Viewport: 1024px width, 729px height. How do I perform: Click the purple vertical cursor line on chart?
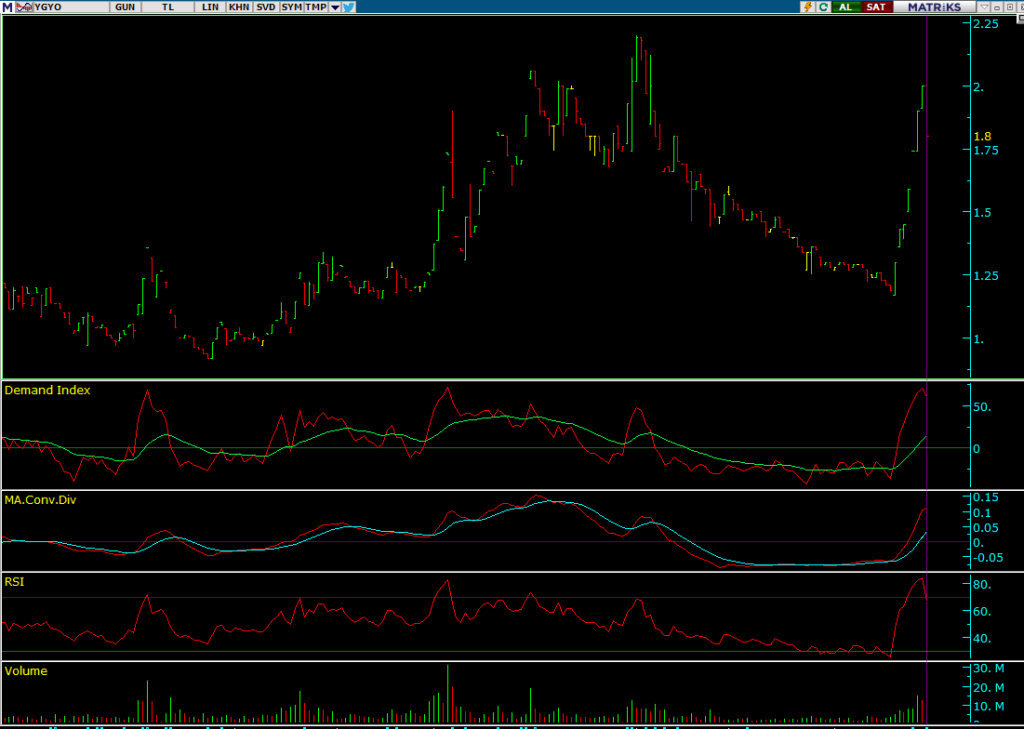point(928,200)
